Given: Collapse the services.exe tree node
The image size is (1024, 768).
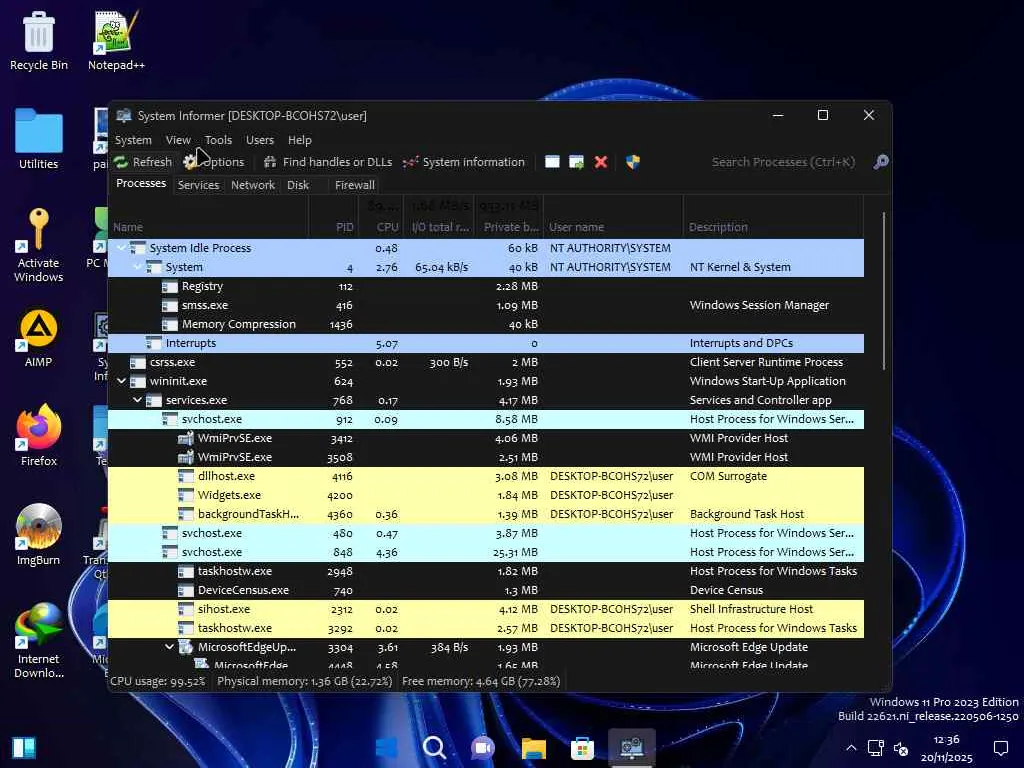Looking at the screenshot, I should (138, 400).
